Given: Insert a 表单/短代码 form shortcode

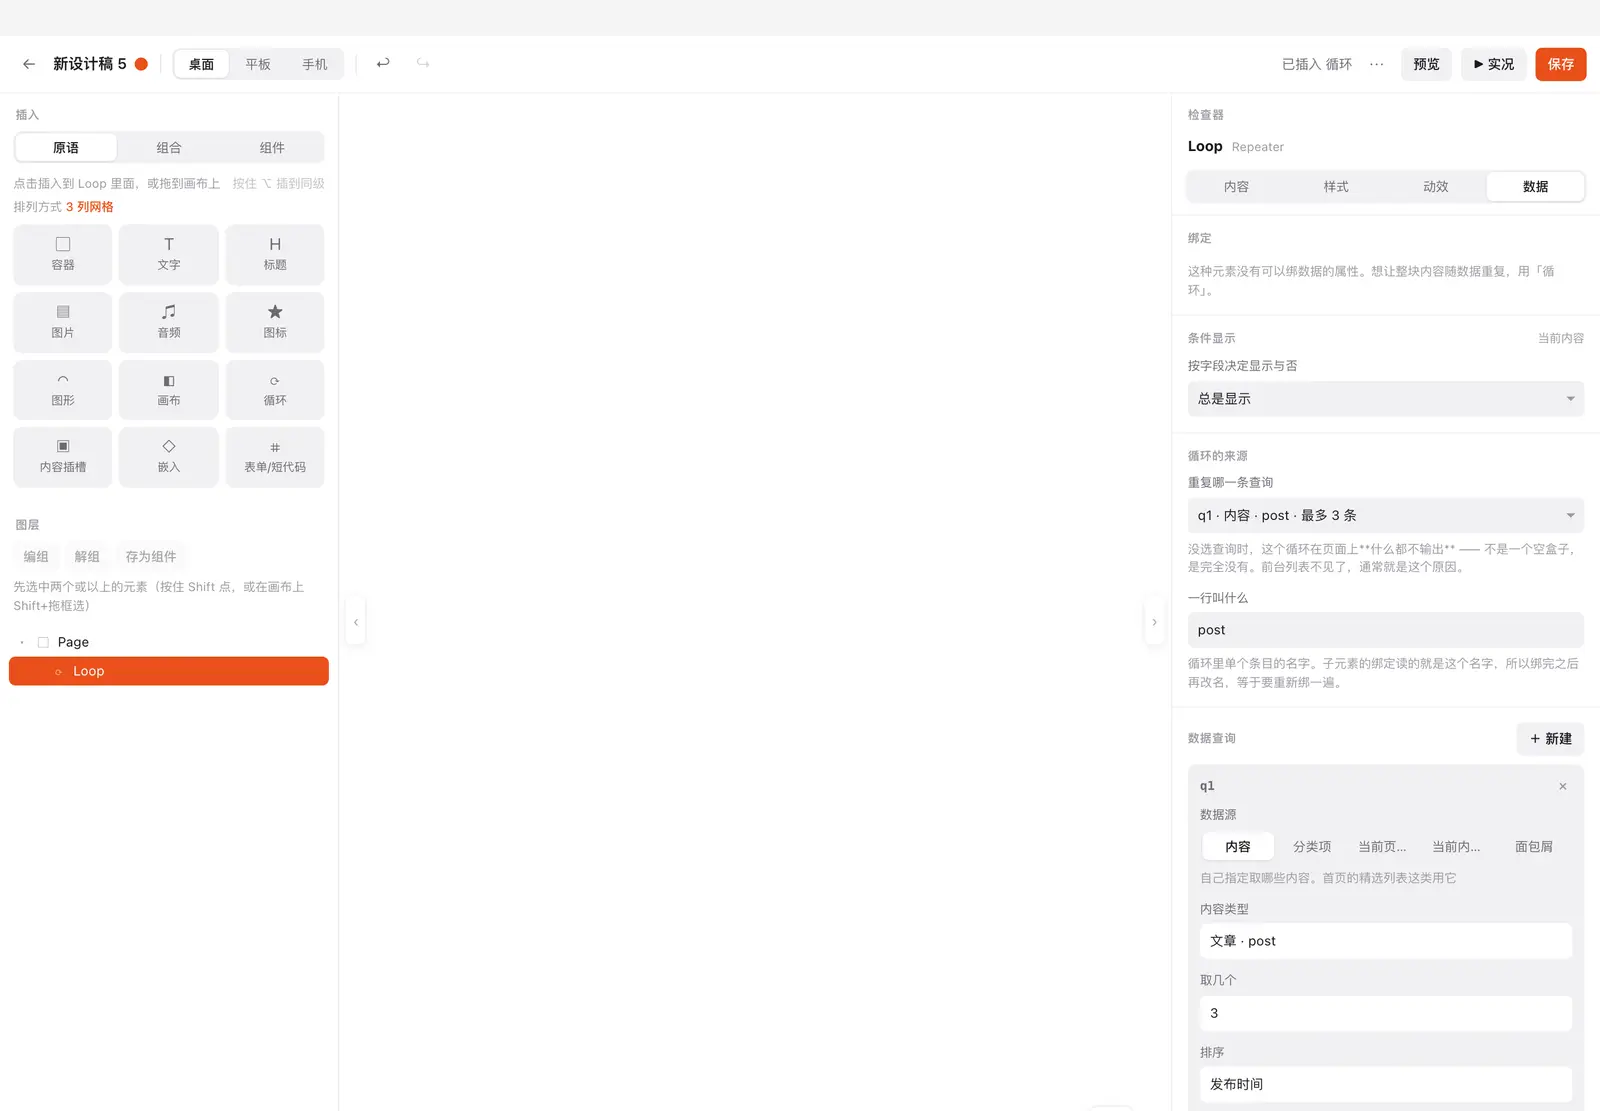Looking at the screenshot, I should [x=275, y=457].
